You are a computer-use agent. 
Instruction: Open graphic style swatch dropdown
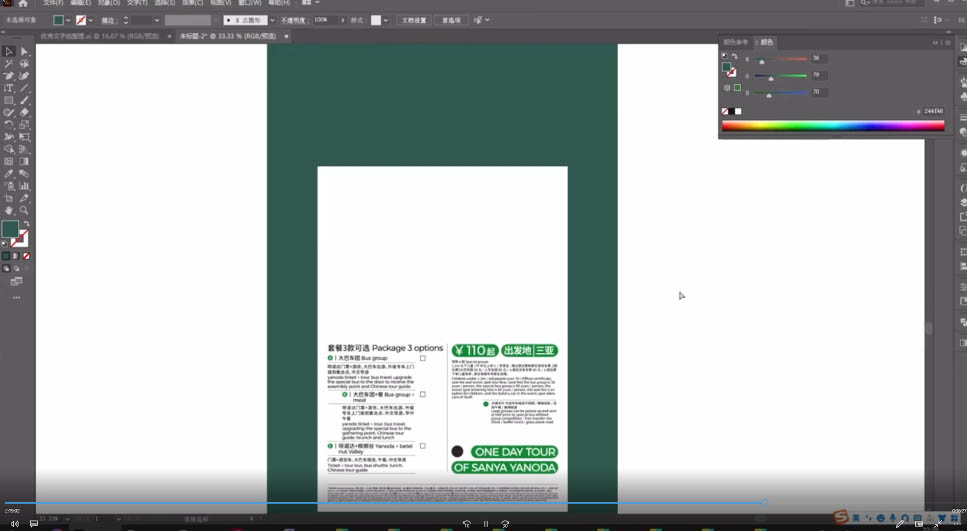tap(386, 20)
